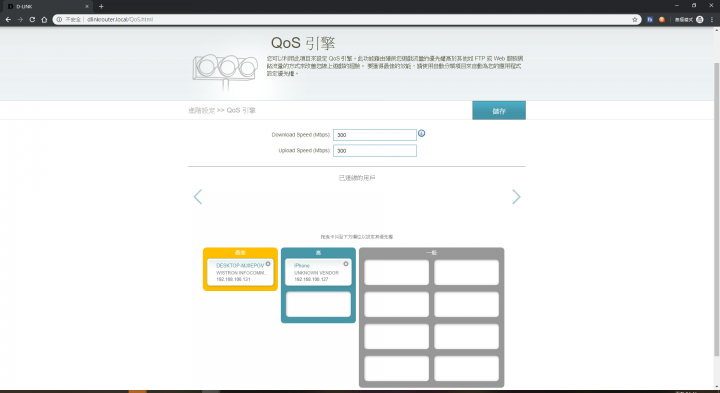Focus the Download Speed field
The height and width of the screenshot is (393, 720).
[x=375, y=135]
